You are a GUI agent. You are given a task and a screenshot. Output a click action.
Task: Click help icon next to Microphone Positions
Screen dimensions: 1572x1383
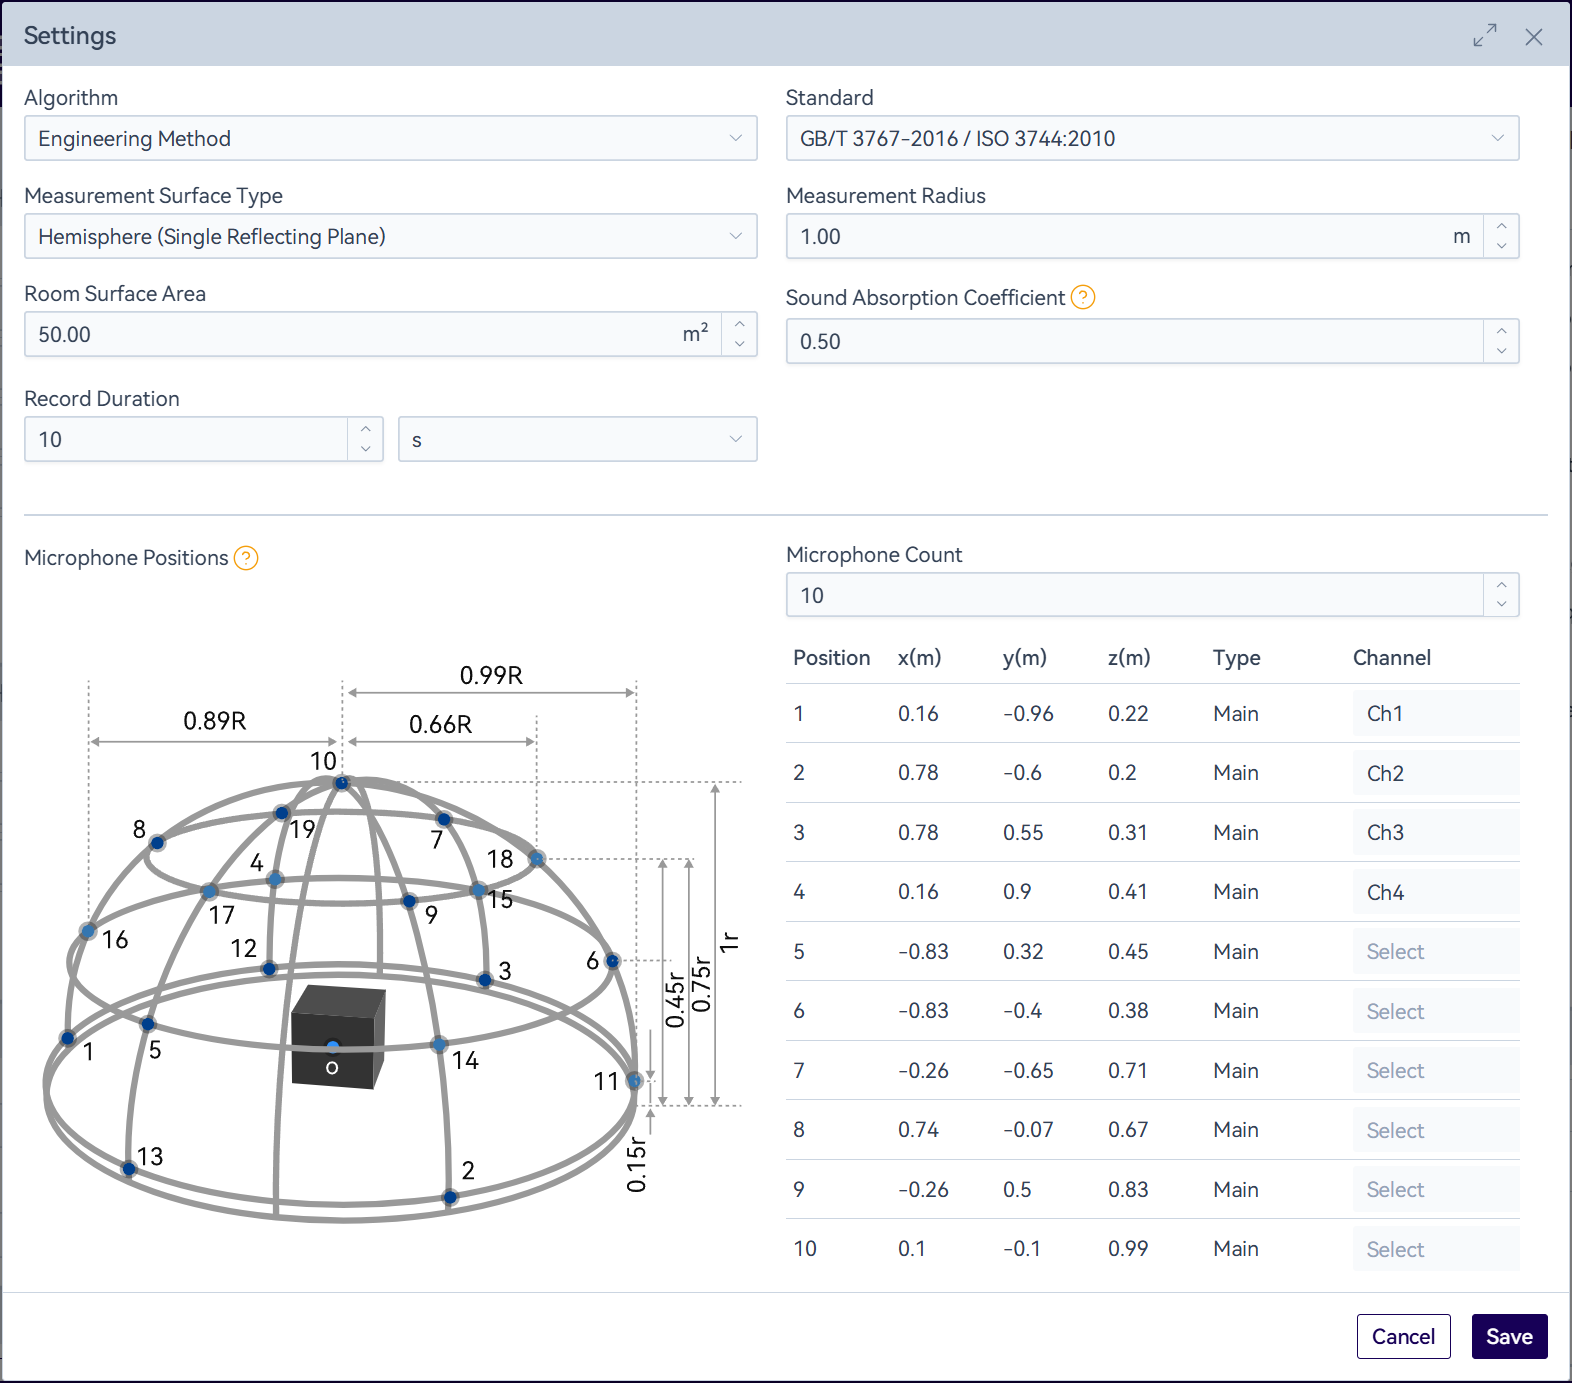pos(246,558)
